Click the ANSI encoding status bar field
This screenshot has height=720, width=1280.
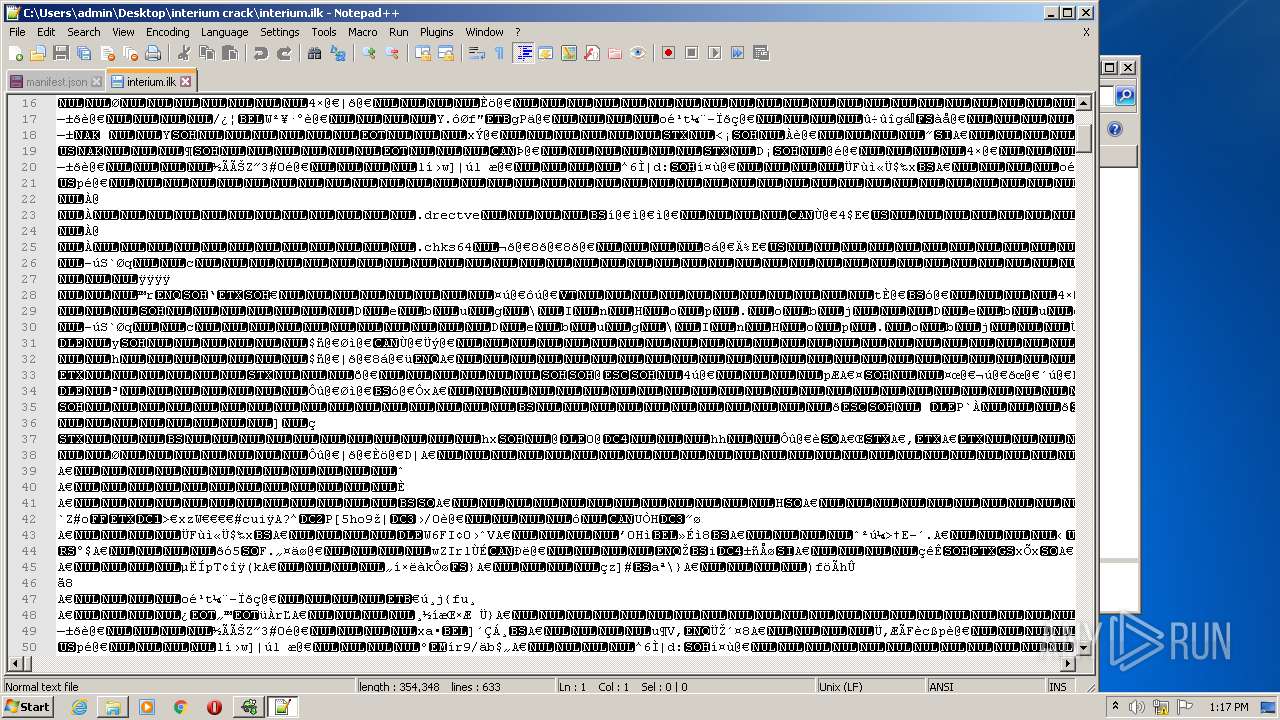click(x=985, y=687)
